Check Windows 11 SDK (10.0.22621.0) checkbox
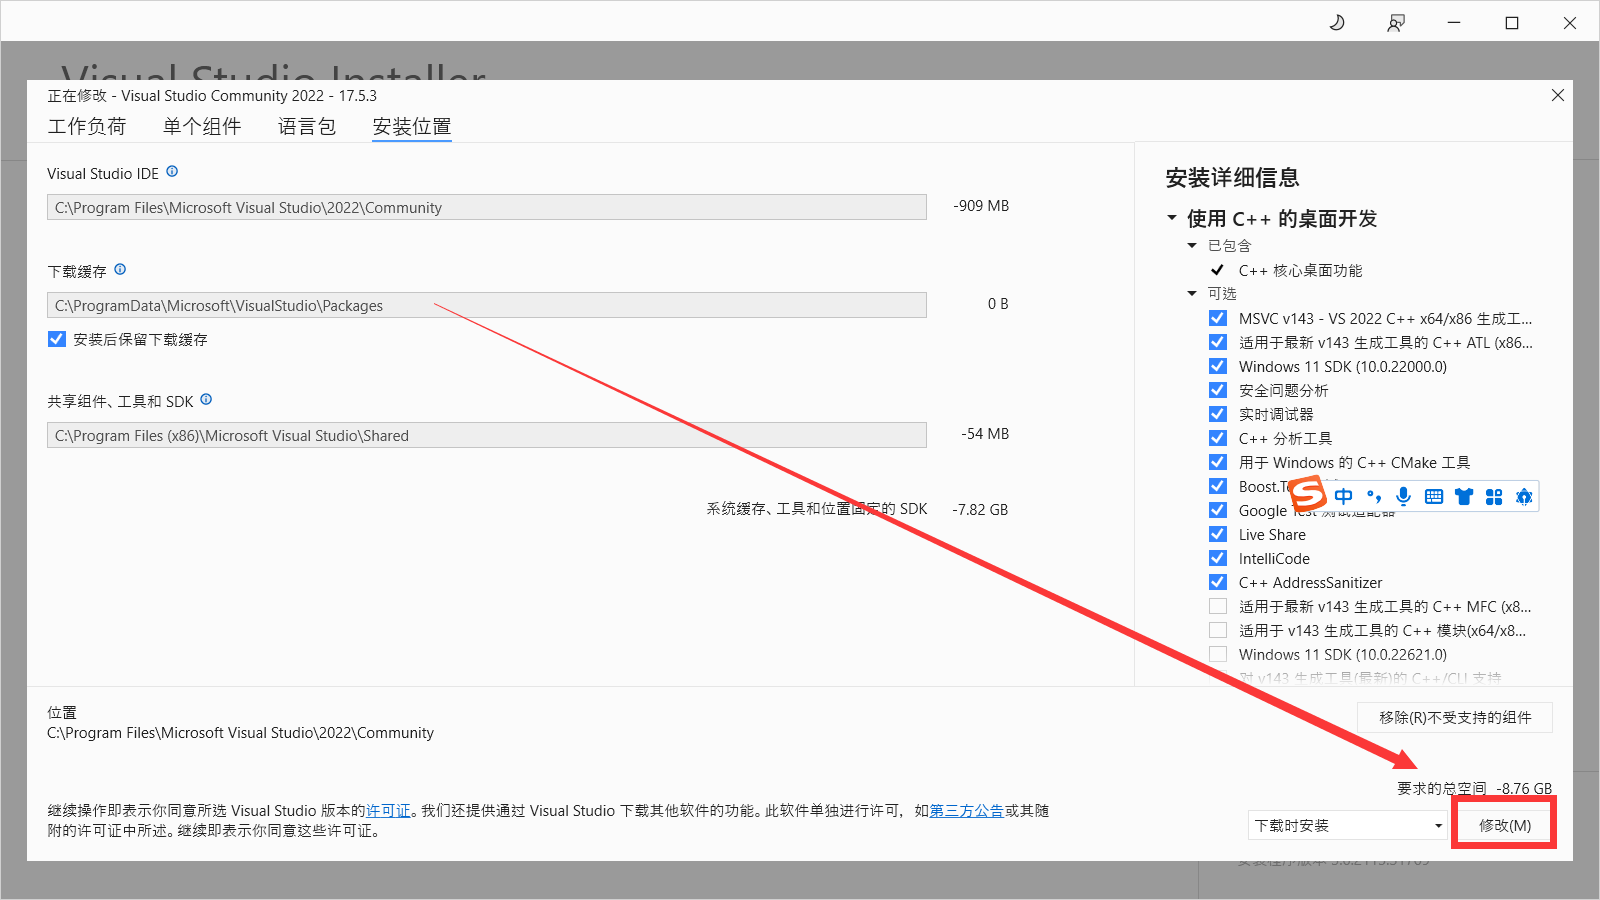This screenshot has width=1600, height=900. (1218, 654)
